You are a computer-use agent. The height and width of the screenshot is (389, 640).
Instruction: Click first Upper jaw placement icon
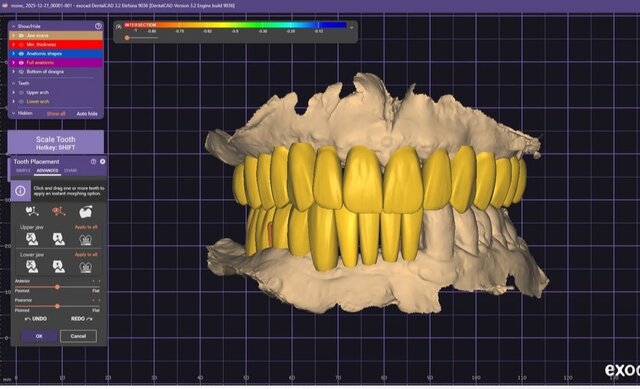[x=32, y=239]
